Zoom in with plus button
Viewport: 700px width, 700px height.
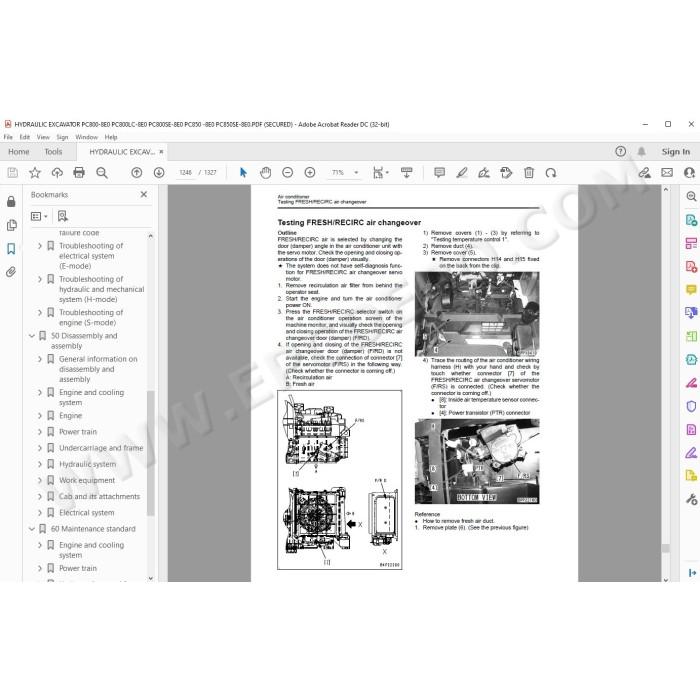(x=310, y=172)
